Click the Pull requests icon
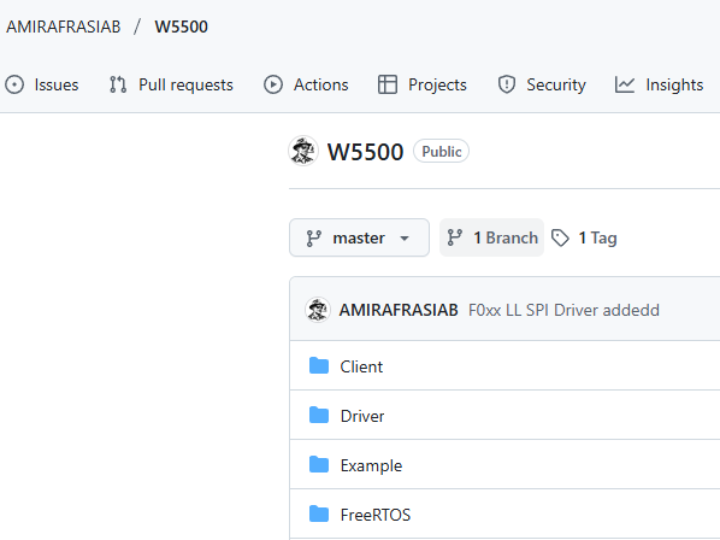Screen dimensions: 720x540 pyautogui.click(x=118, y=85)
